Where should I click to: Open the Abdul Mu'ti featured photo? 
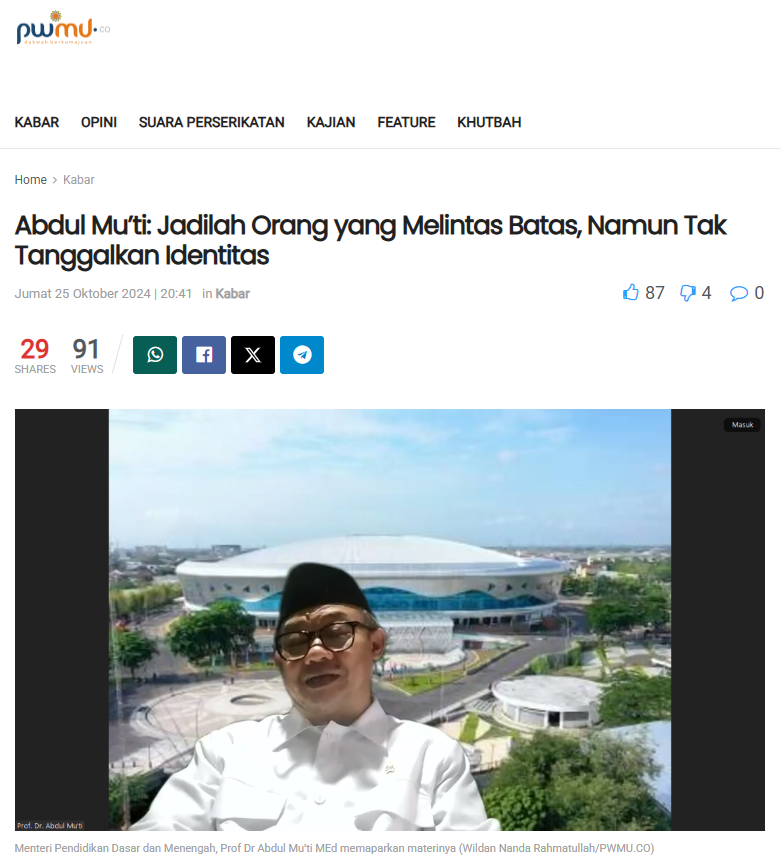tap(390, 620)
